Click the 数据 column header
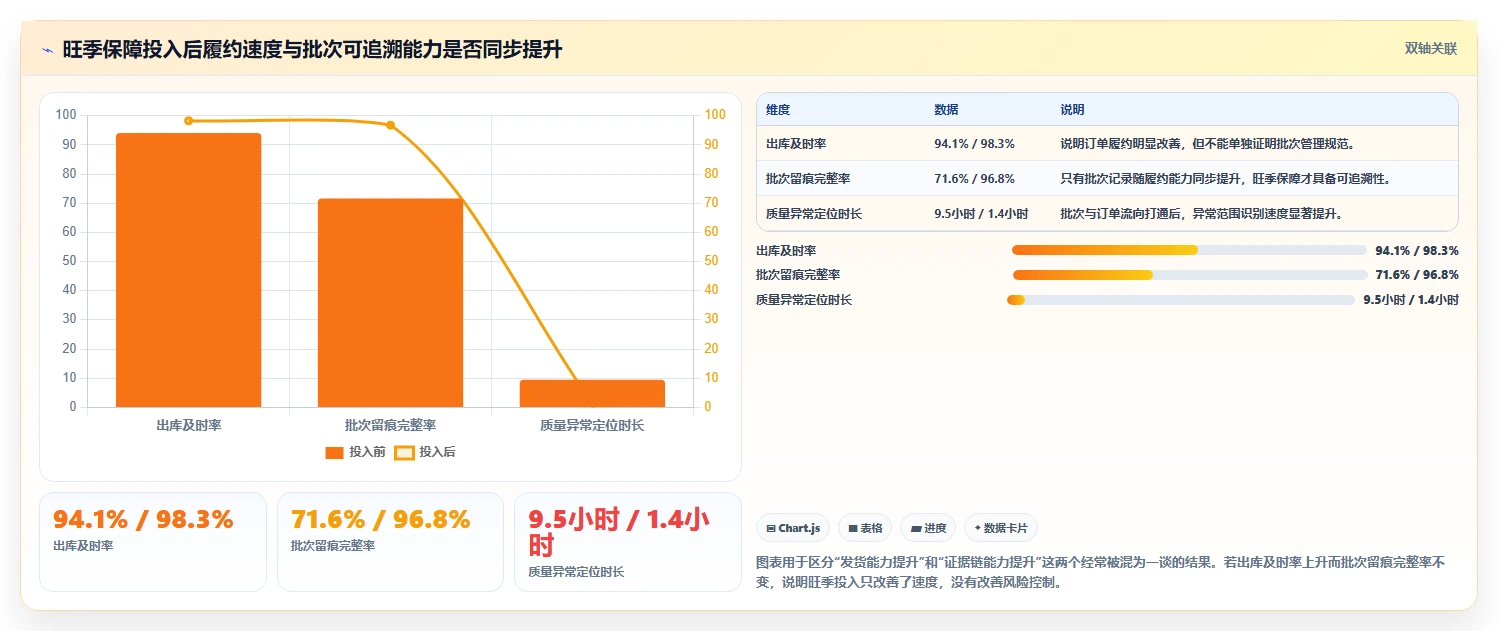Screen dimensions: 1498x631 point(946,110)
